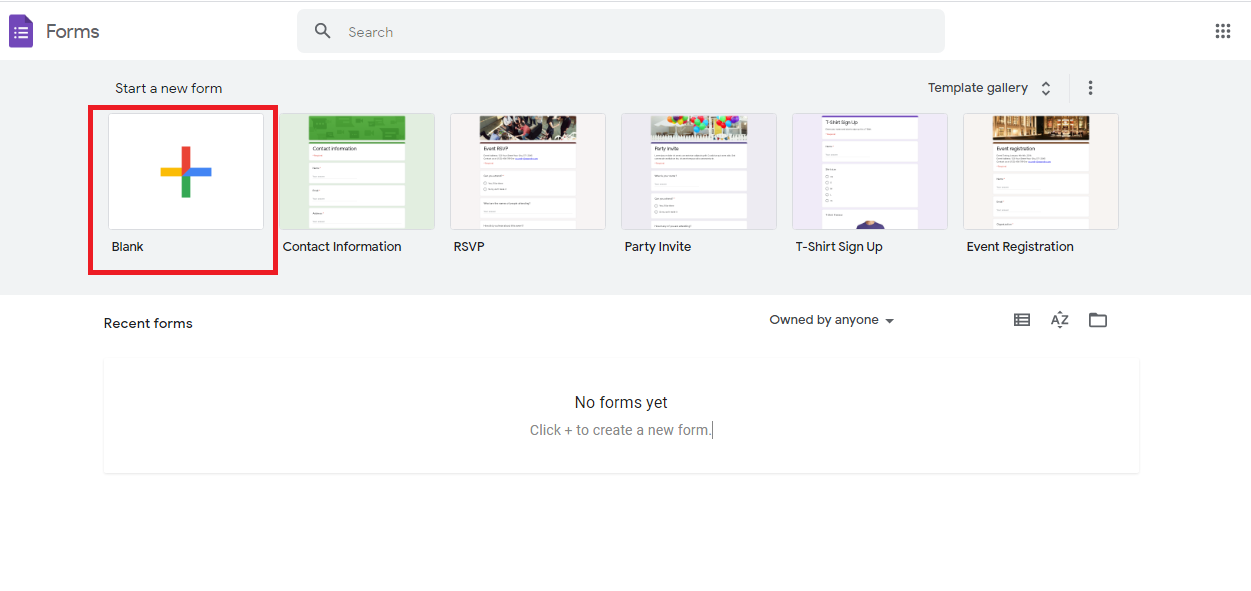Image resolution: width=1251 pixels, height=591 pixels.
Task: Pick the T-Shirt Sign Up template
Action: pyautogui.click(x=870, y=172)
